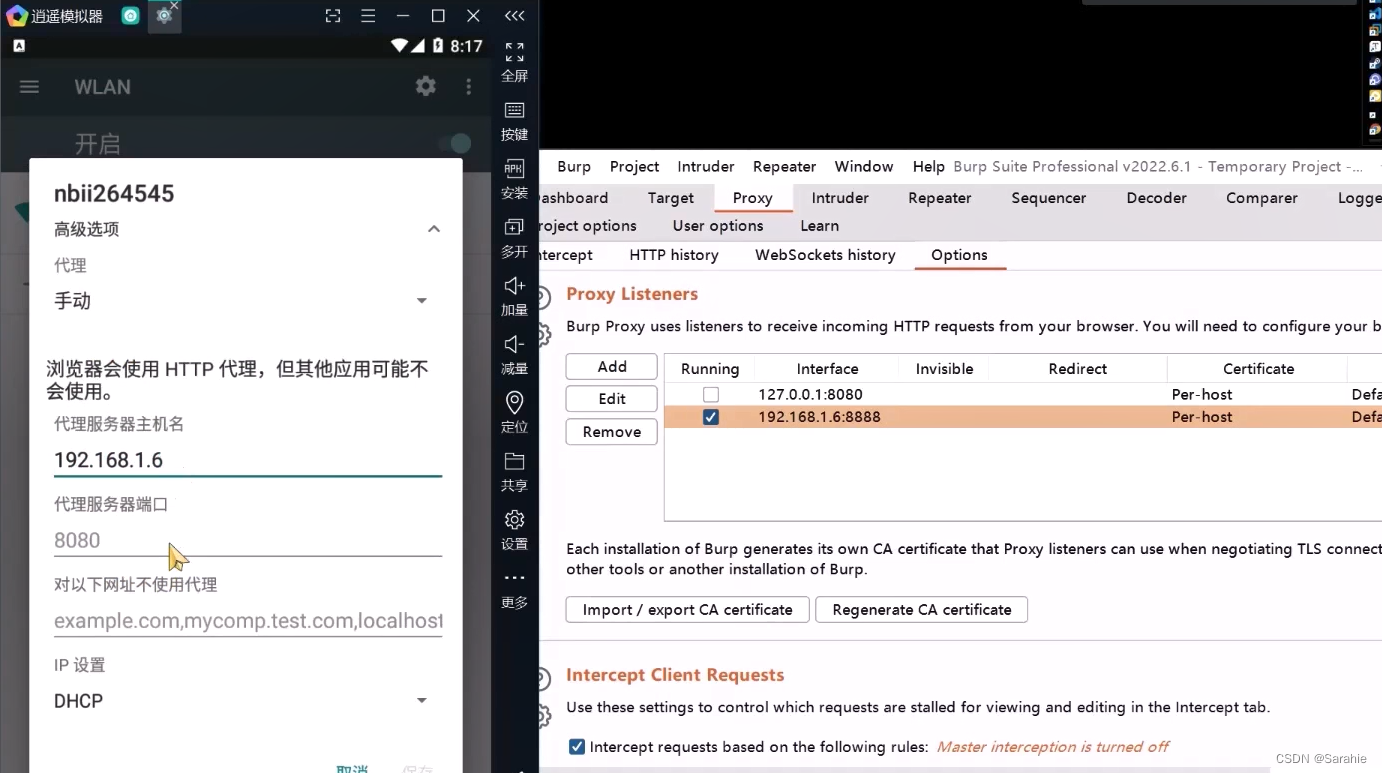Open WLAN hamburger menu
1382x773 pixels.
[x=30, y=87]
